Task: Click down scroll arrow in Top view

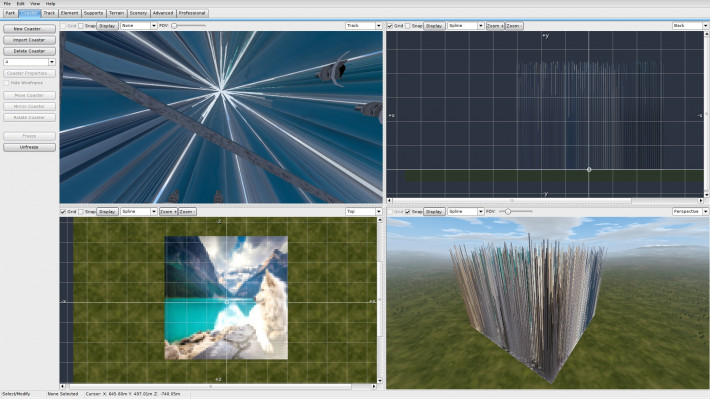Action: (x=380, y=381)
